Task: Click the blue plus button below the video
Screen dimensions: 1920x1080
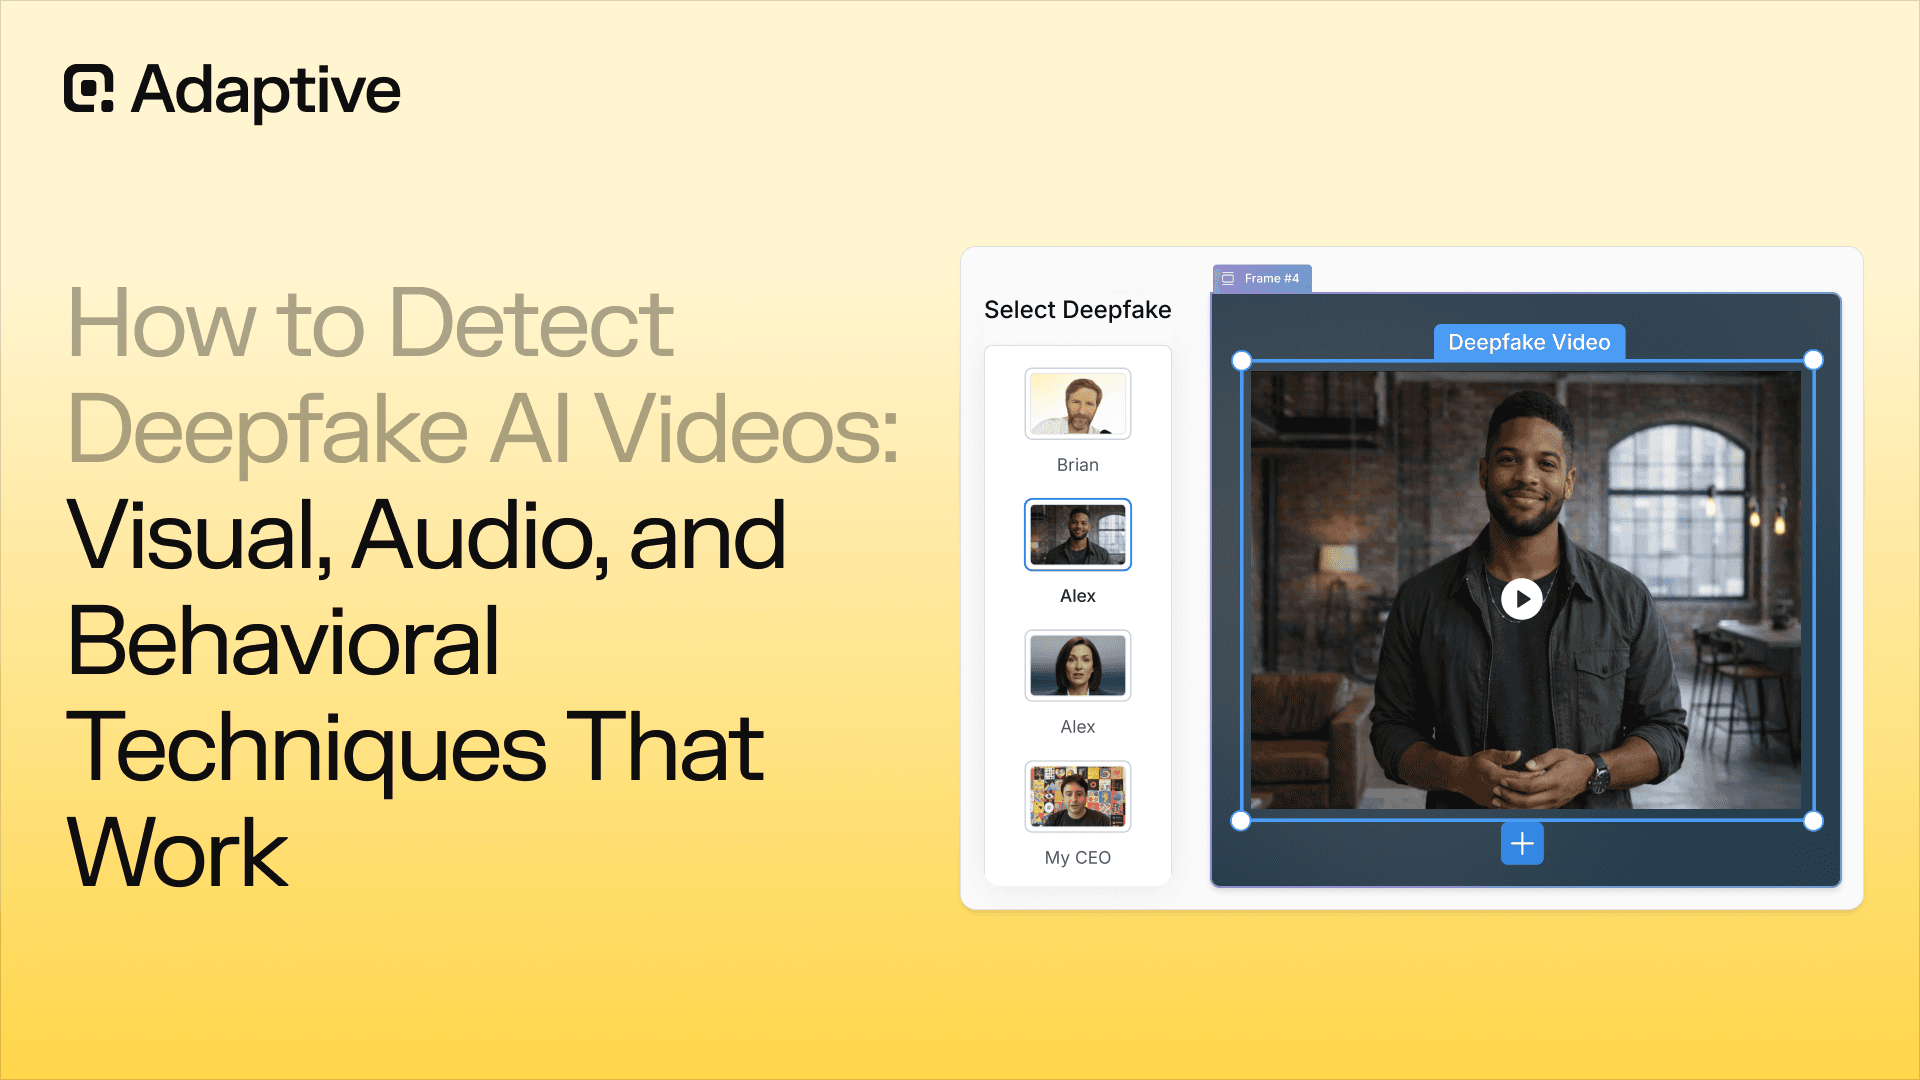Action: coord(1522,844)
